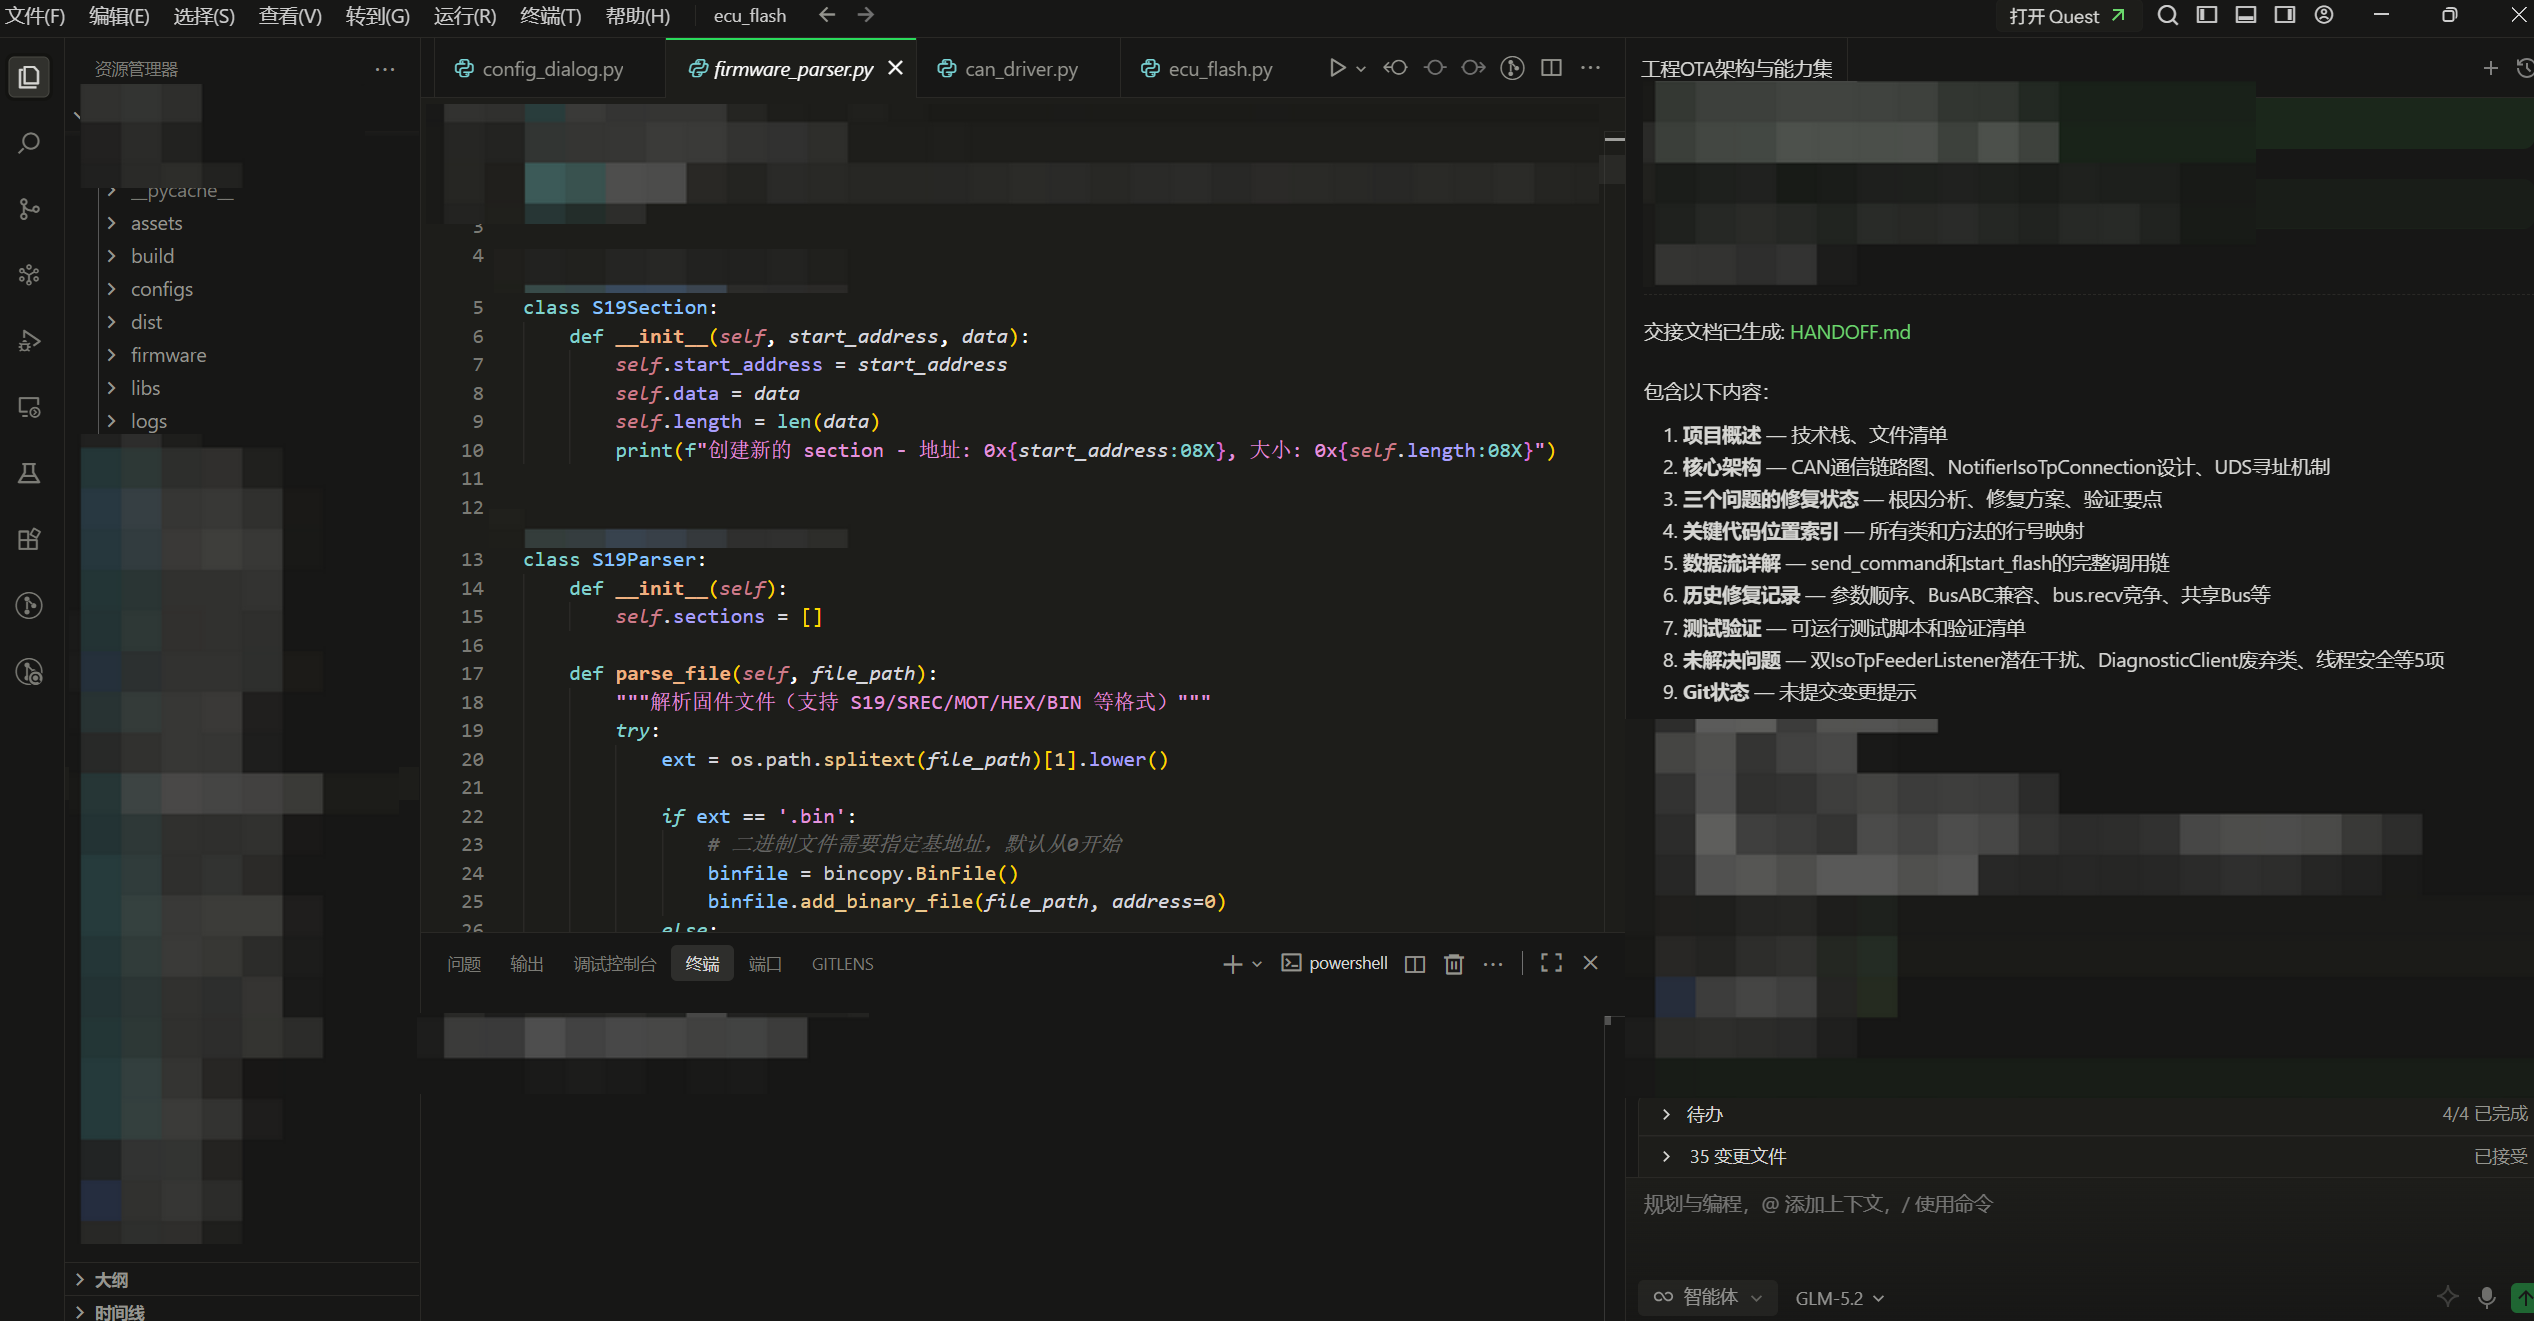
Task: Open run button dropdown arrow
Action: click(1361, 69)
